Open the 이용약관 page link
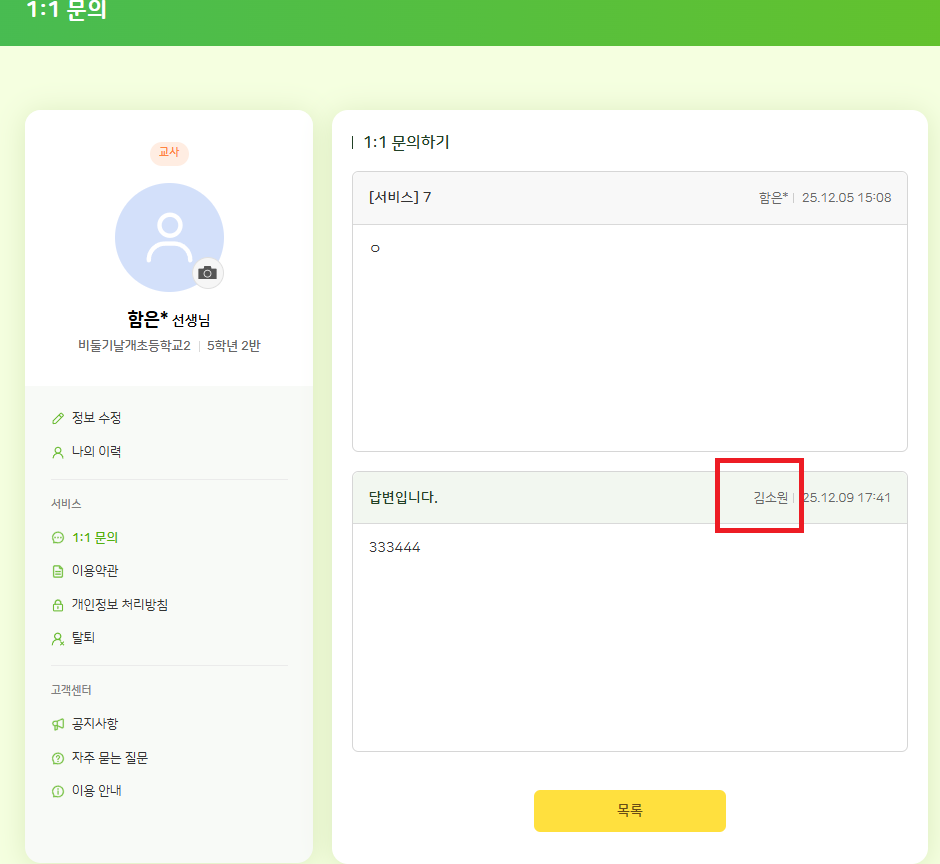Screen dimensions: 940x864 96,572
